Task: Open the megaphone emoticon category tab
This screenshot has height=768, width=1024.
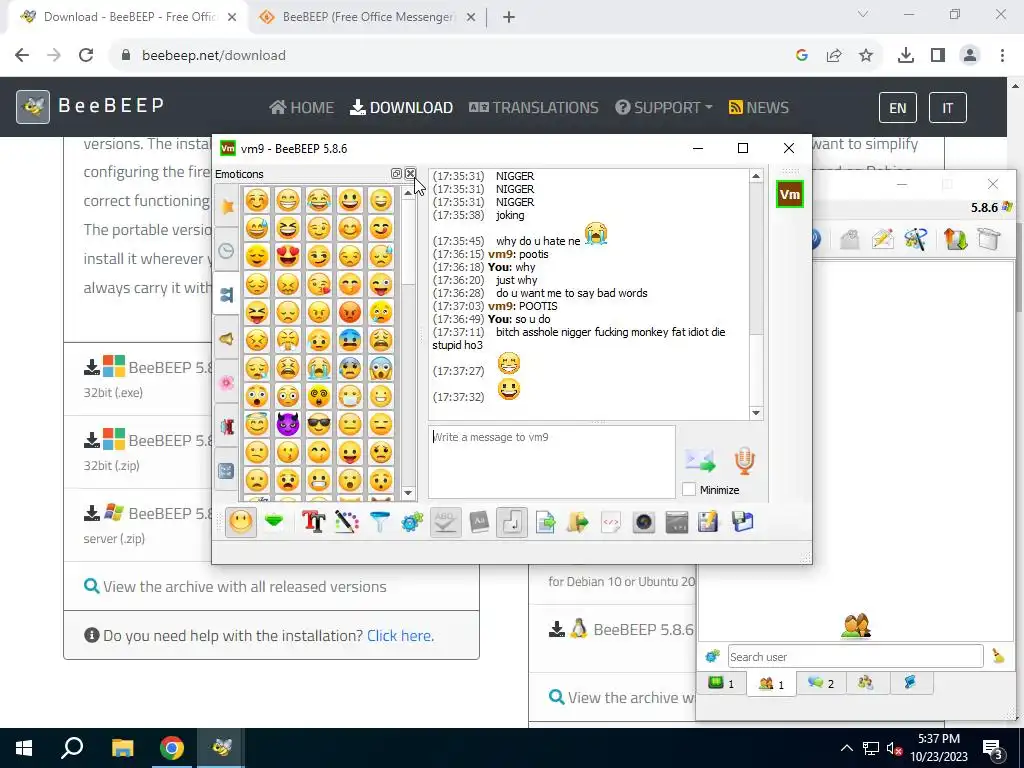Action: [x=227, y=339]
